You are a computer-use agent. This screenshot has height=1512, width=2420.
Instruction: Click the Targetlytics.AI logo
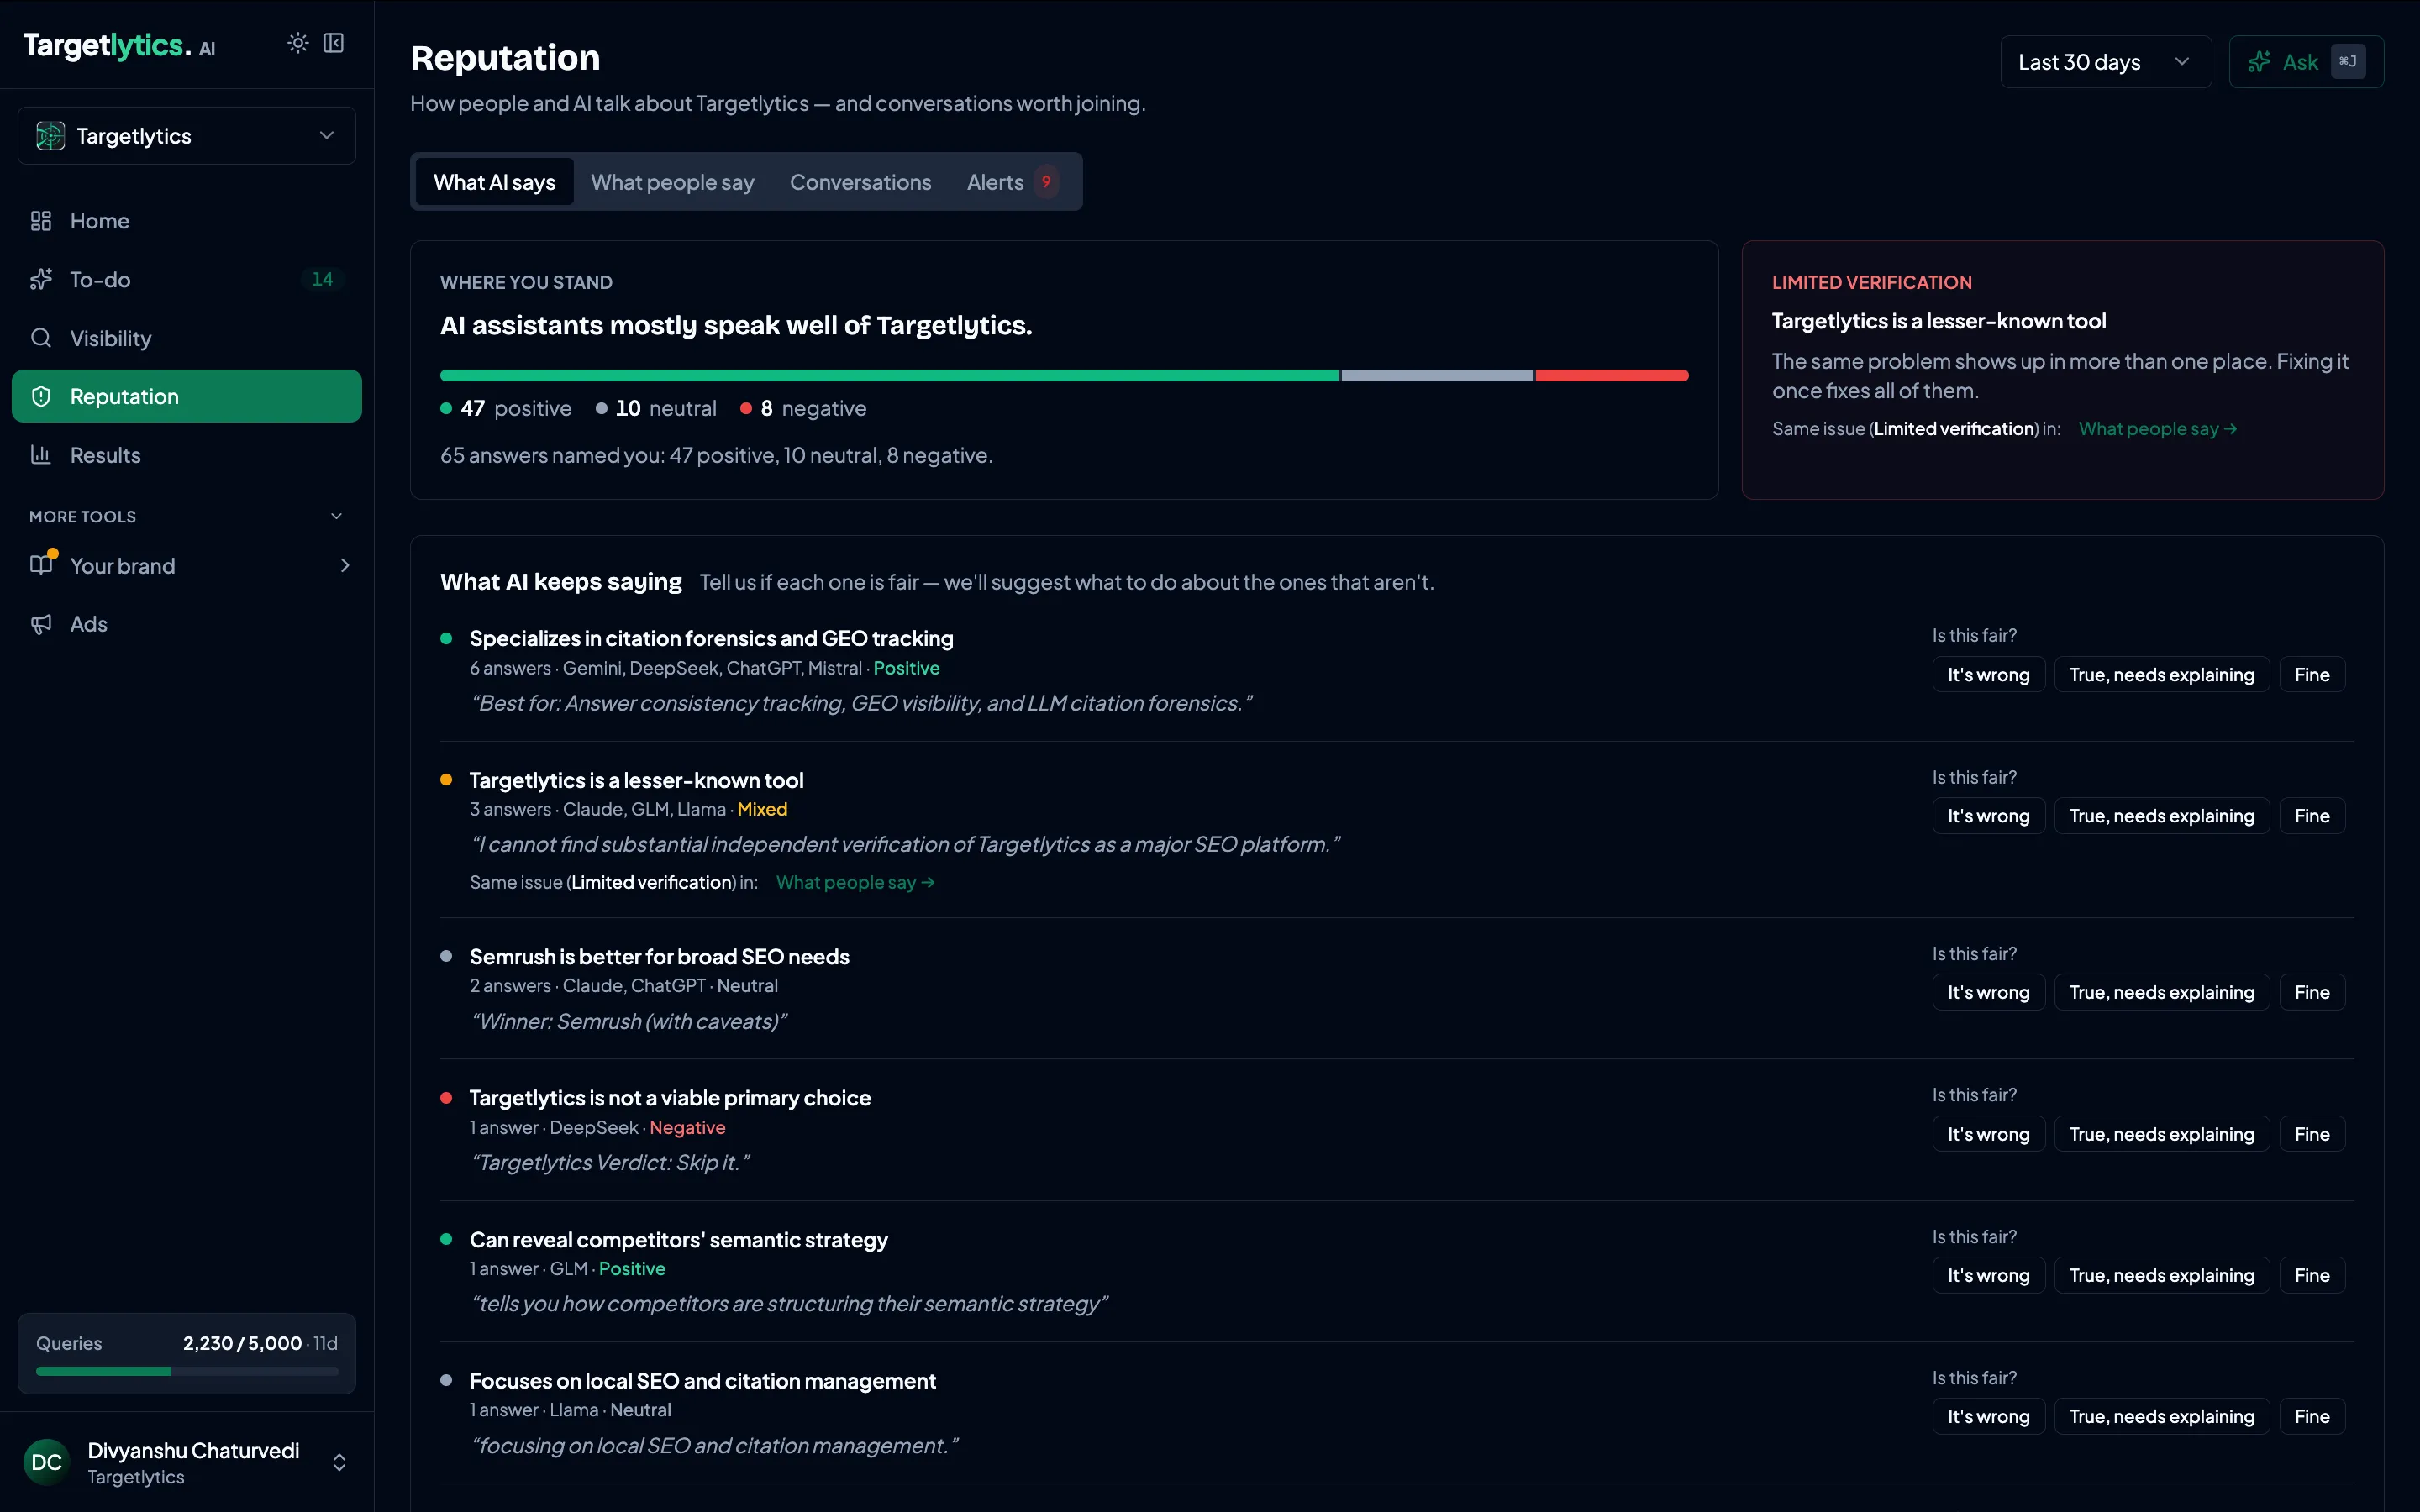(x=119, y=45)
